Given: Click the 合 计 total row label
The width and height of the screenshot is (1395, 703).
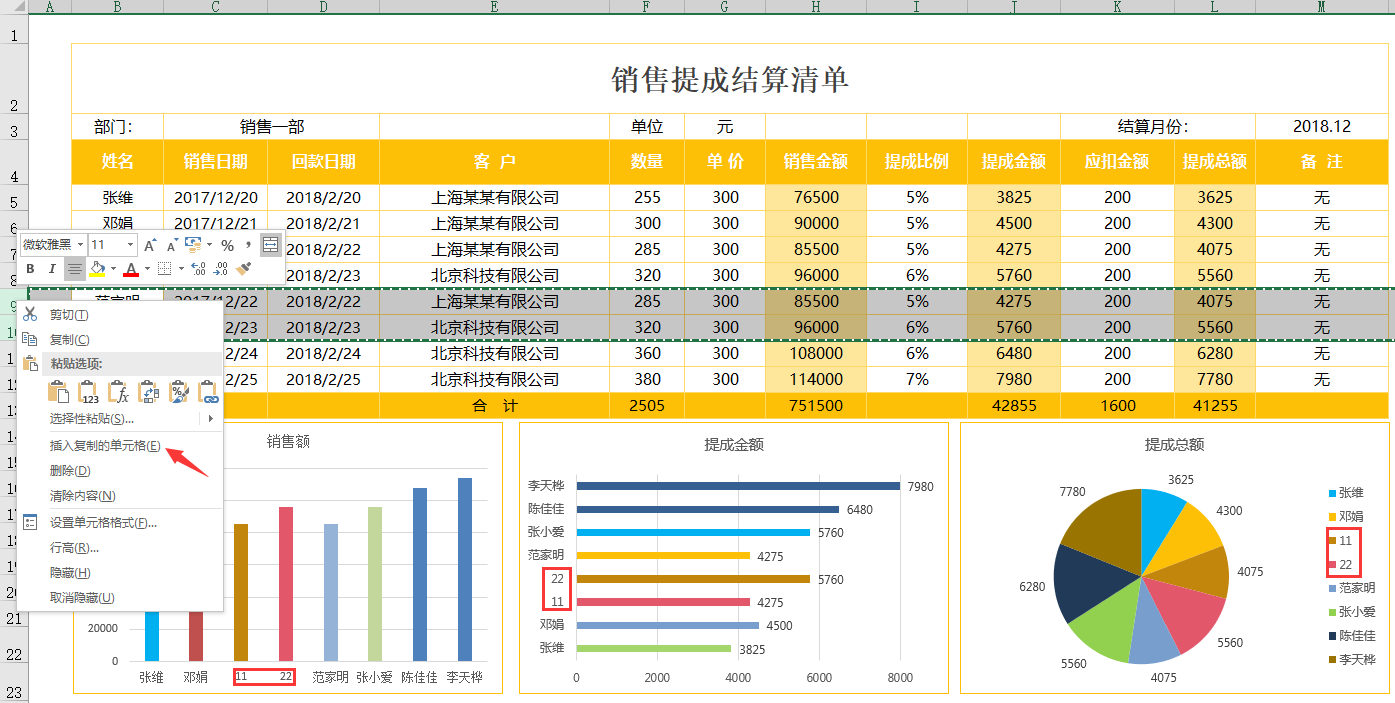Looking at the screenshot, I should 494,406.
